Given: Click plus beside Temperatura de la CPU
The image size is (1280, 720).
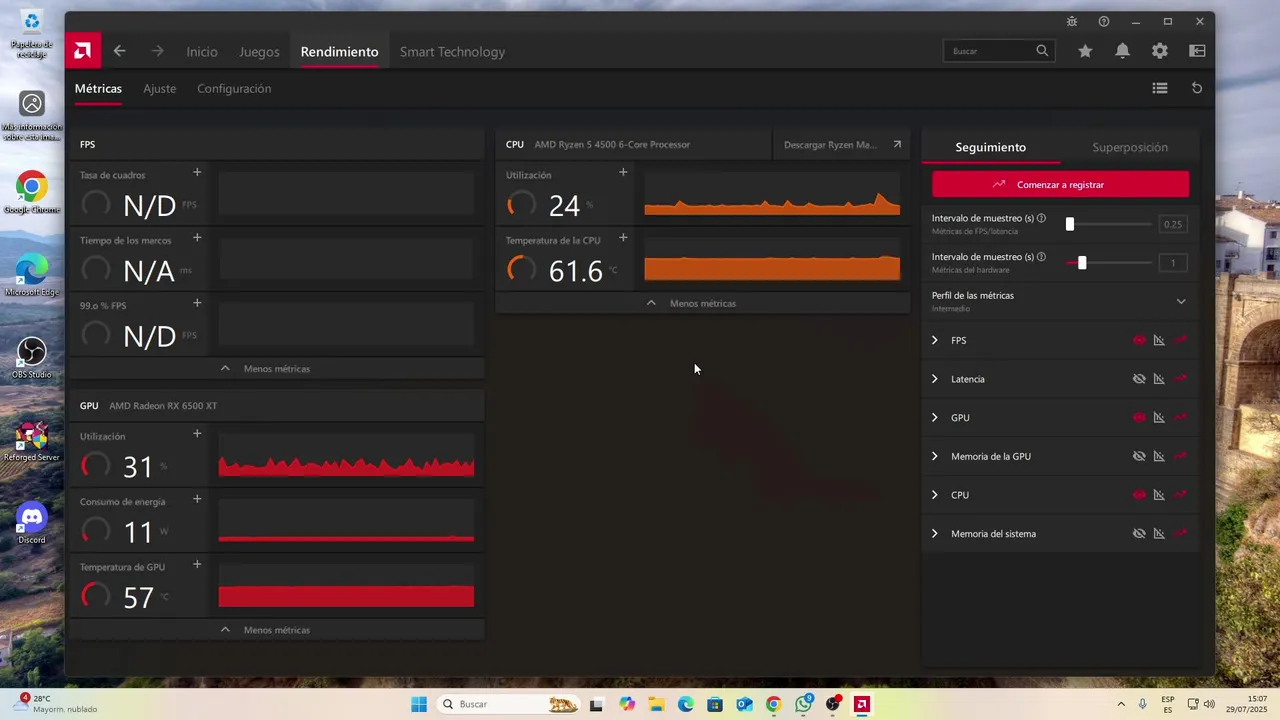Looking at the screenshot, I should 623,238.
